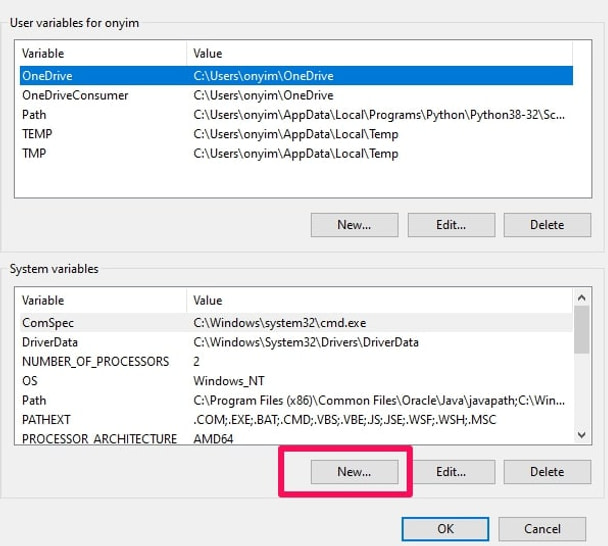Click Value column header in System variables
Screen dimensions: 608x546
(x=380, y=300)
